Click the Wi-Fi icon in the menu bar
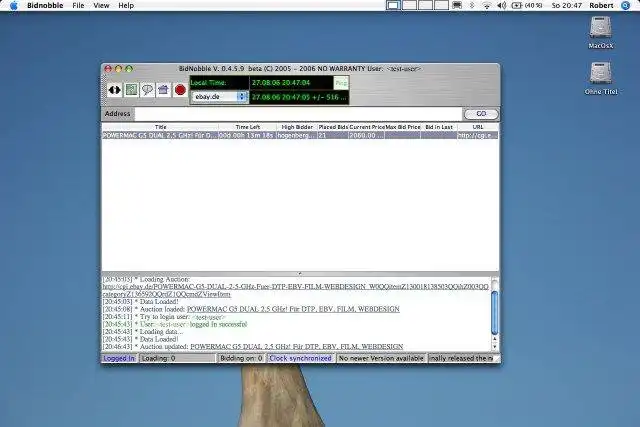The height and width of the screenshot is (427, 640). point(486,5)
